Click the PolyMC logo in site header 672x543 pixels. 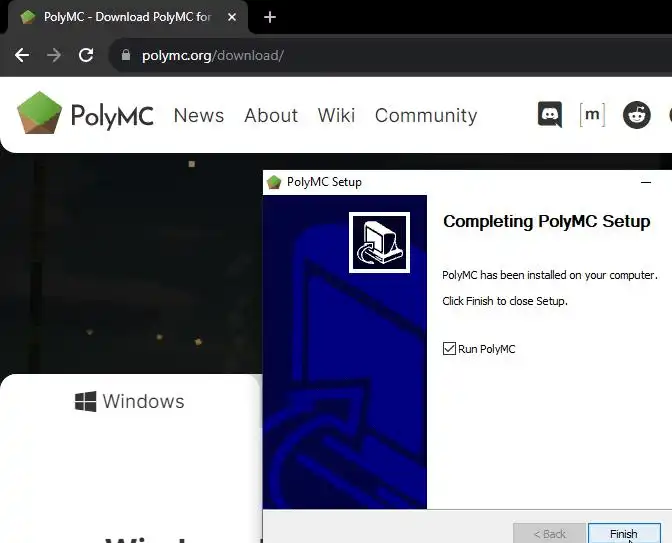(85, 114)
